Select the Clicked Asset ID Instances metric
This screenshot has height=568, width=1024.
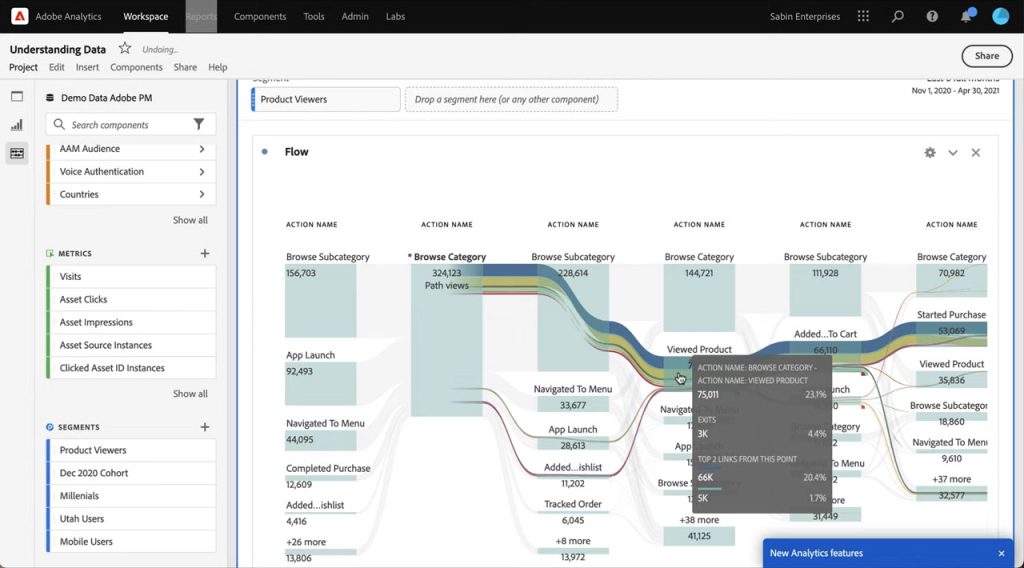point(131,368)
